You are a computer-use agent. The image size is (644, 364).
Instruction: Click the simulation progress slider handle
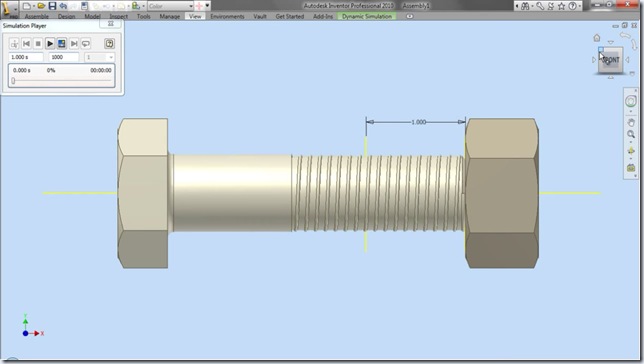(x=13, y=81)
